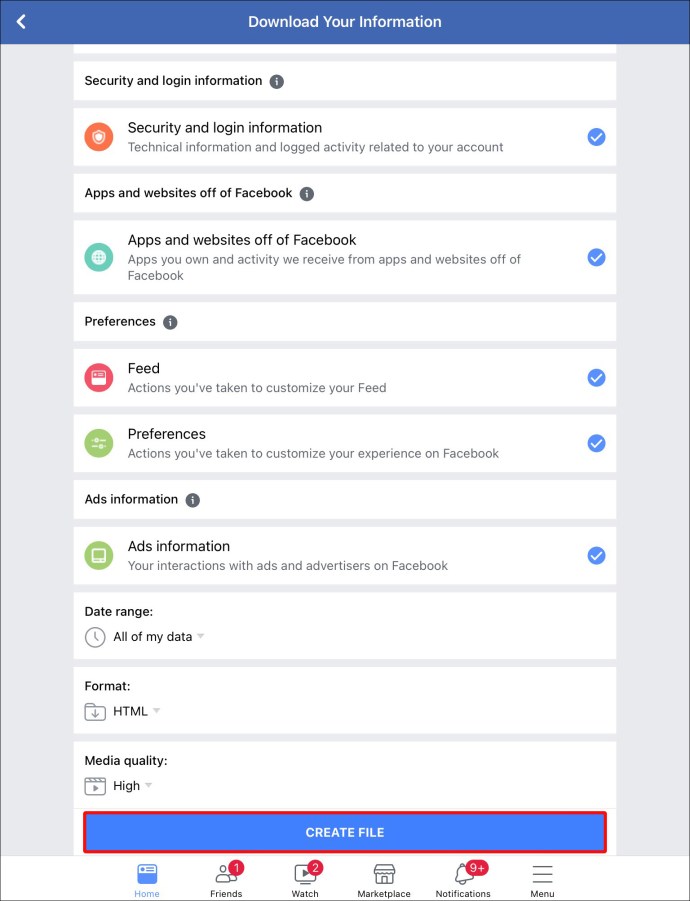Uncheck Apps and websites off of Facebook
This screenshot has height=901, width=690.
[596, 257]
